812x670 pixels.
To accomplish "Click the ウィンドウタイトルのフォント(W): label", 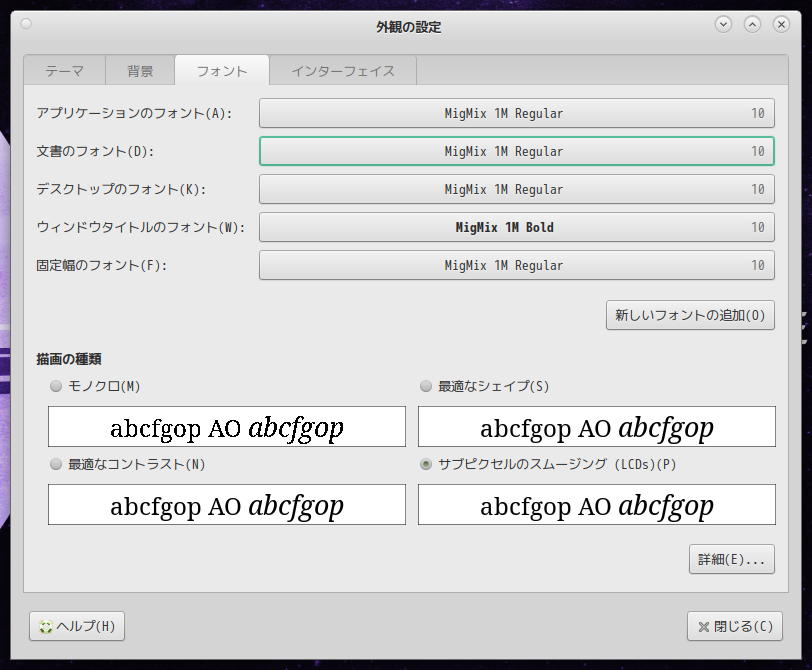I will [140, 227].
